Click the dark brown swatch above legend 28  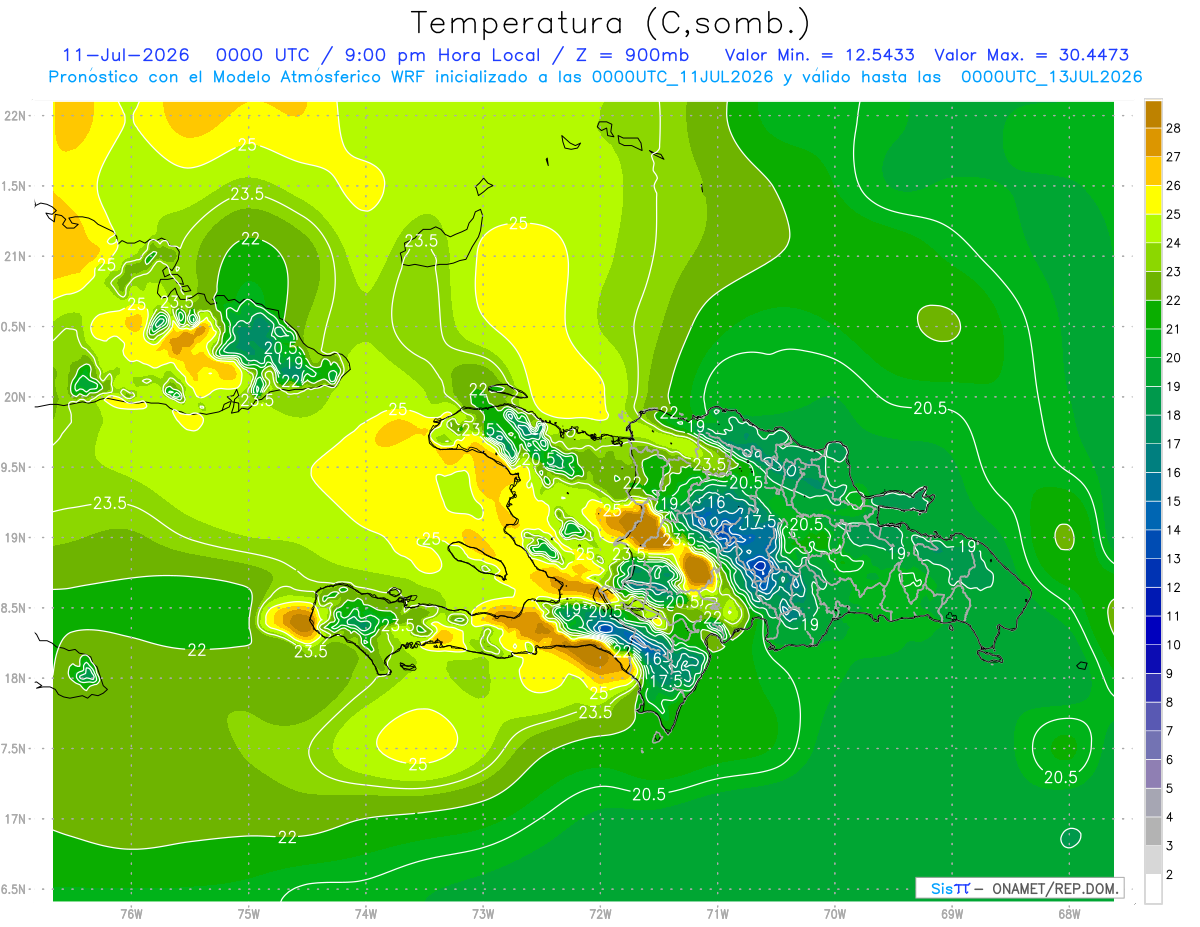point(1153,113)
